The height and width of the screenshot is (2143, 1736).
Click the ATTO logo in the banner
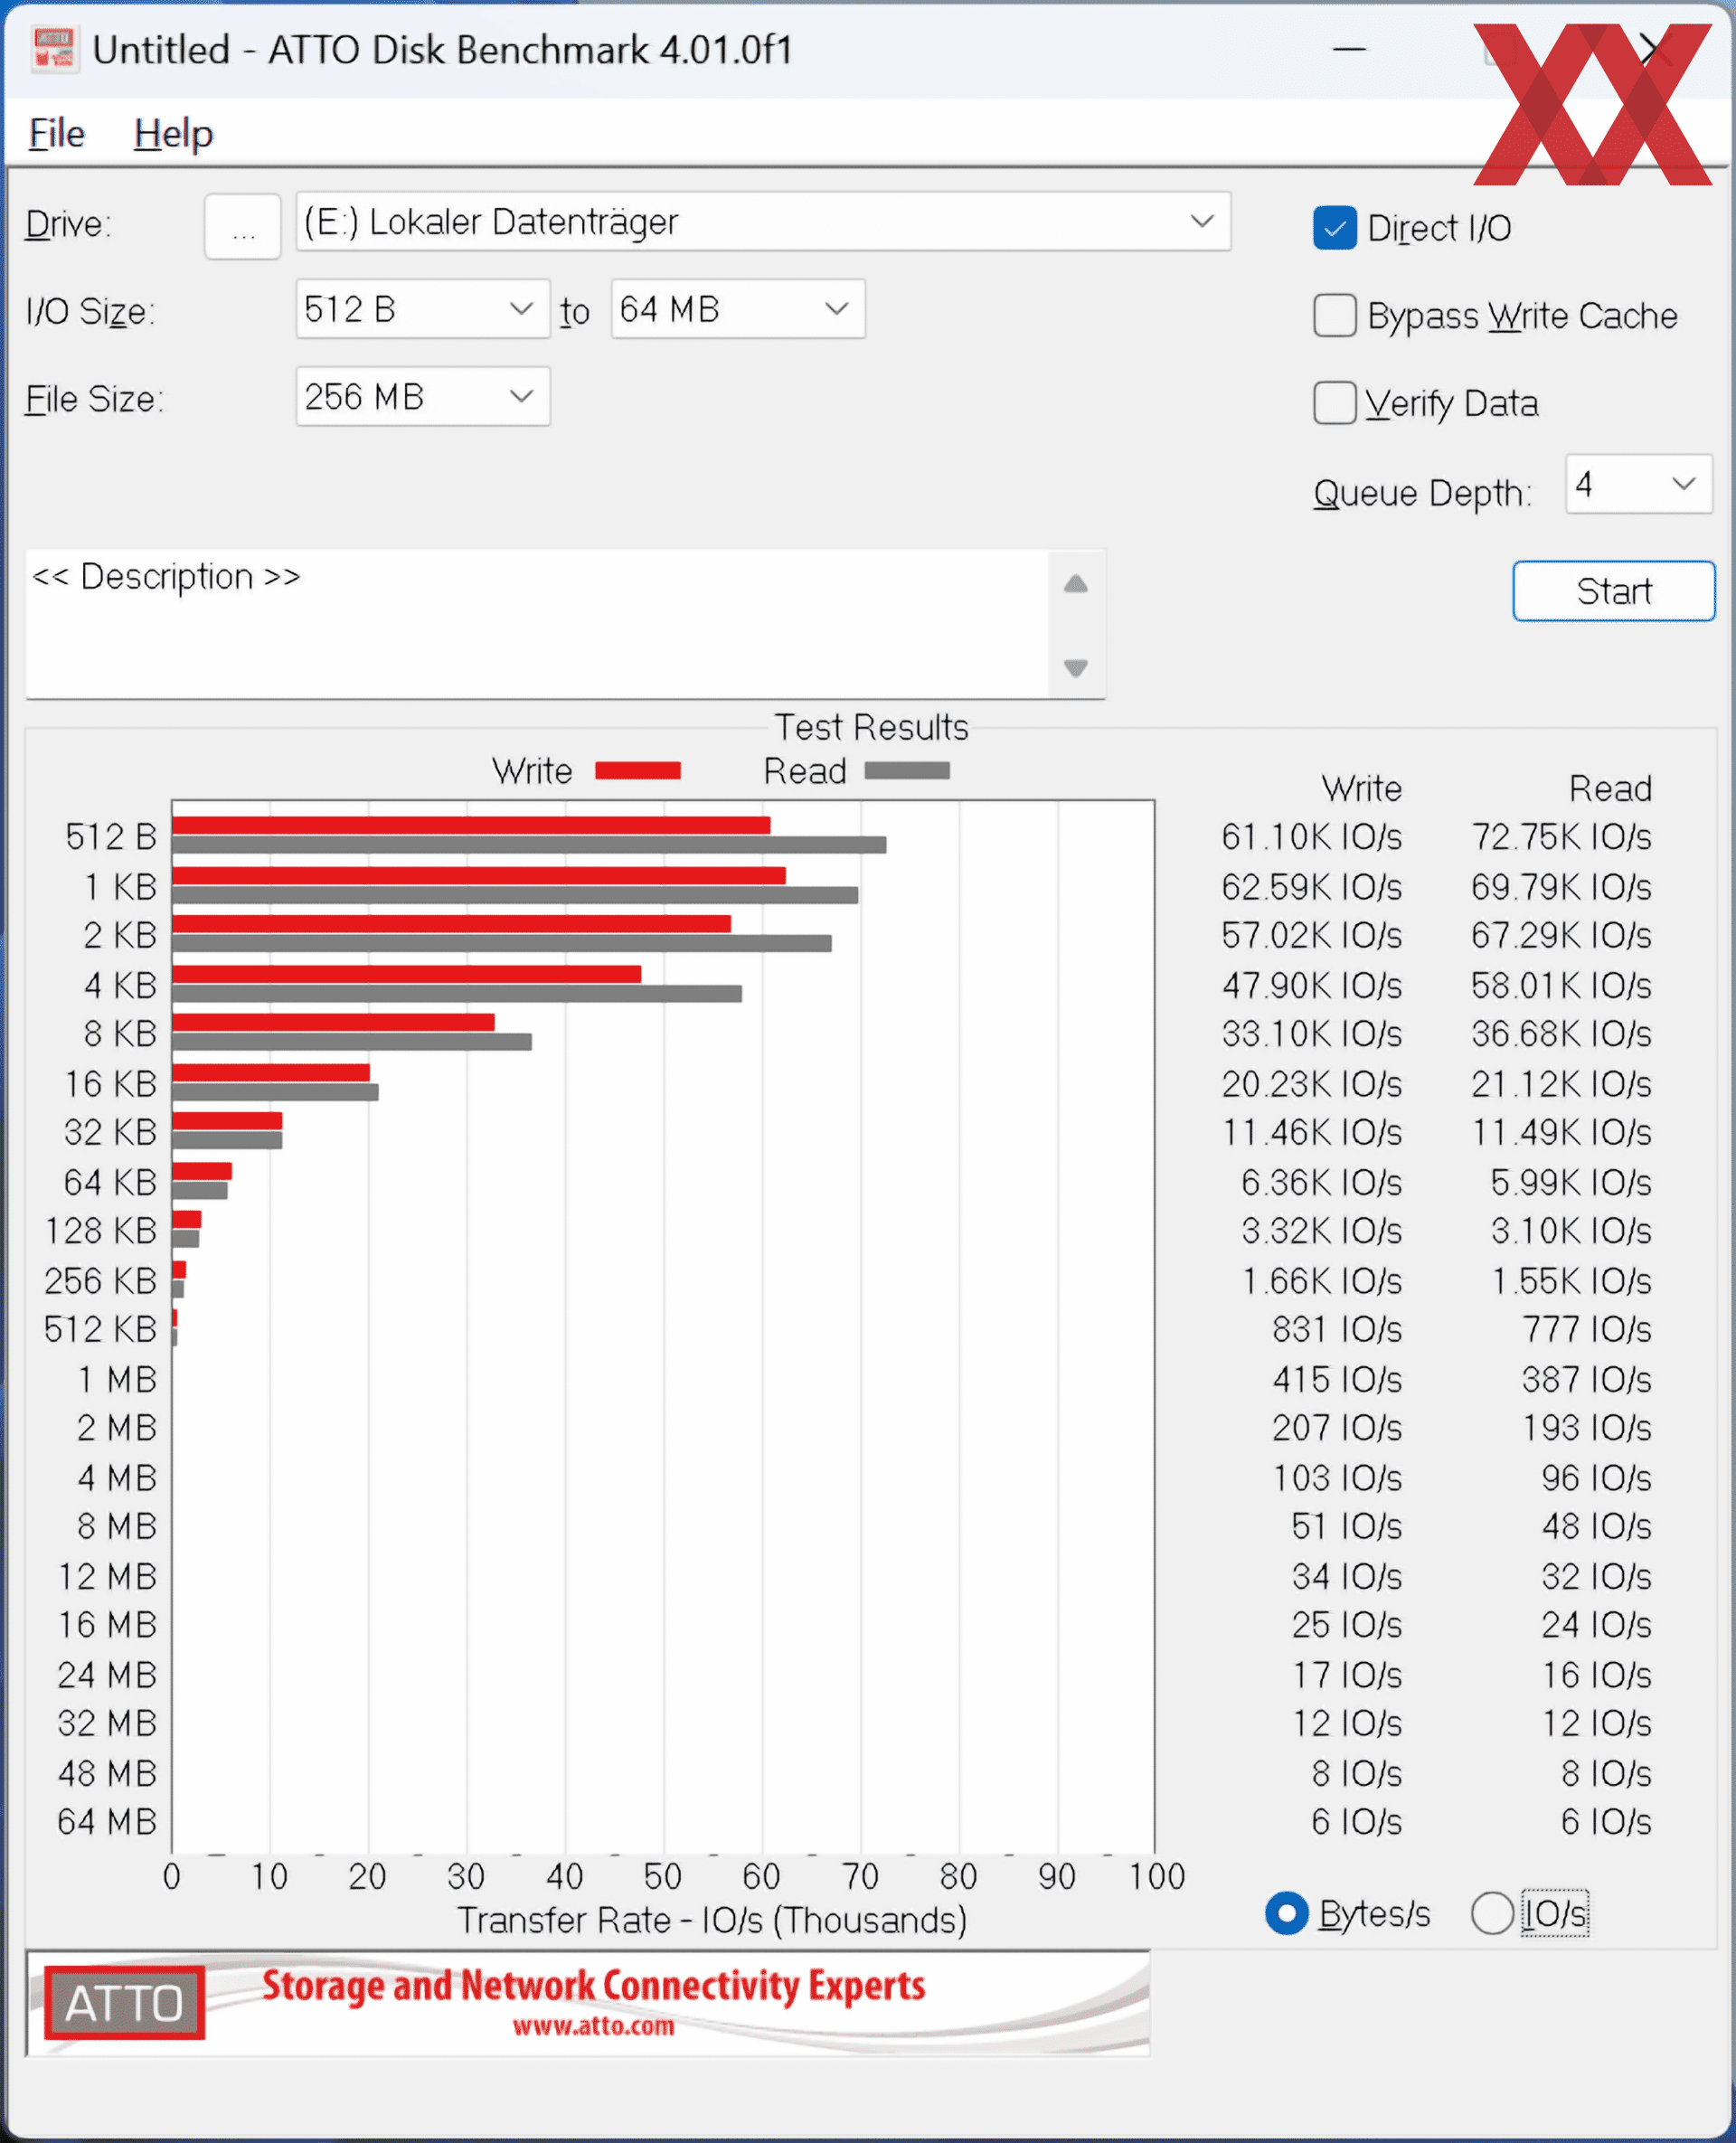[x=125, y=2003]
